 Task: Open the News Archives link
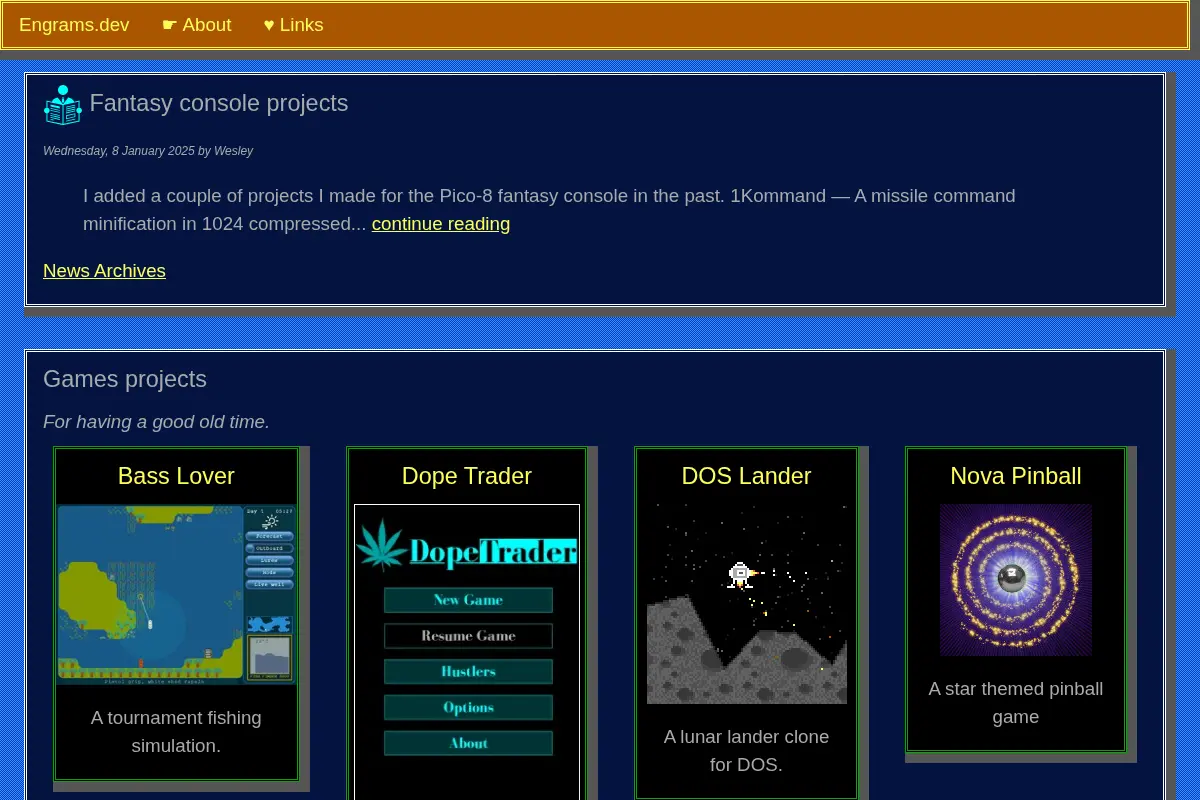tap(104, 271)
